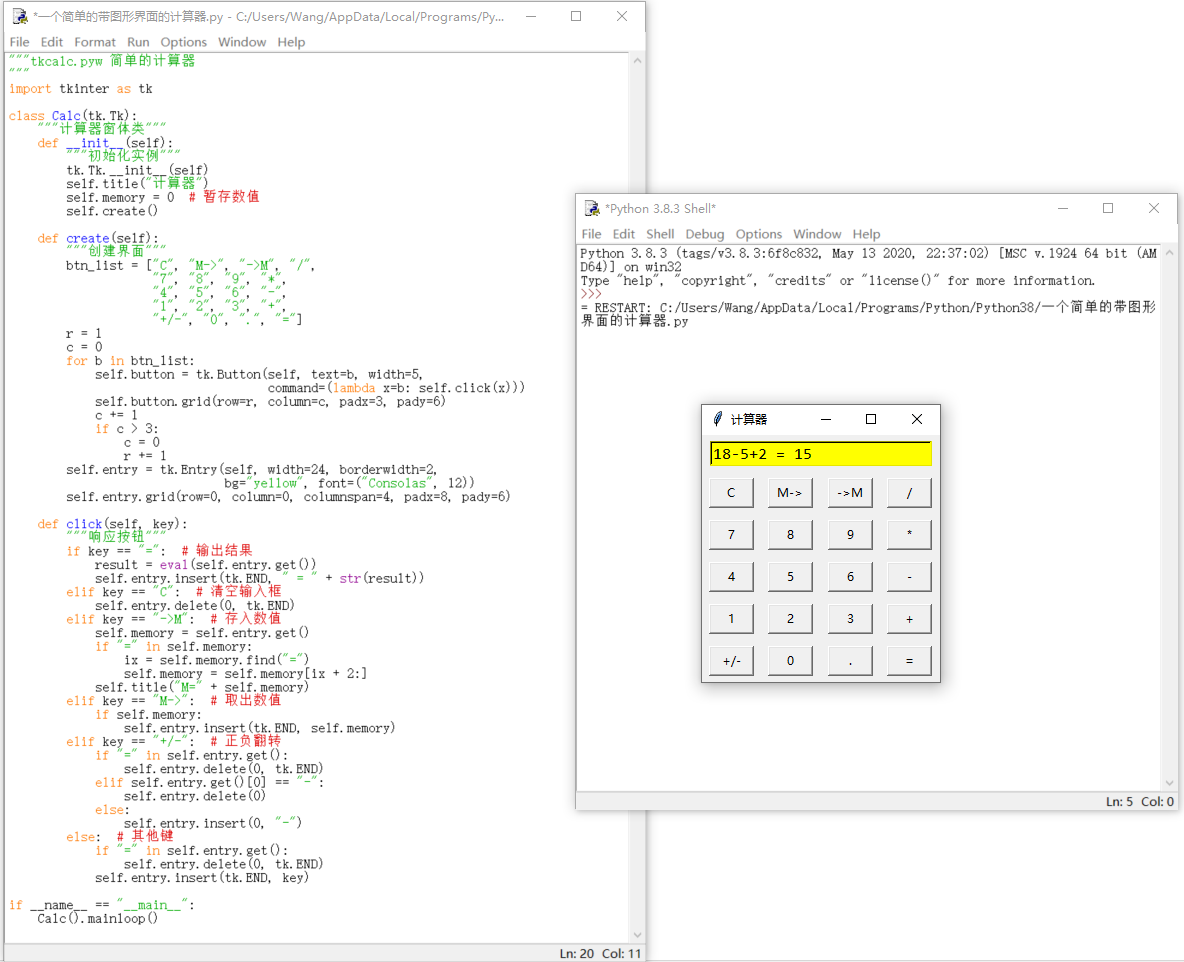Click calculator digit 1
1184x962 pixels.
(731, 618)
